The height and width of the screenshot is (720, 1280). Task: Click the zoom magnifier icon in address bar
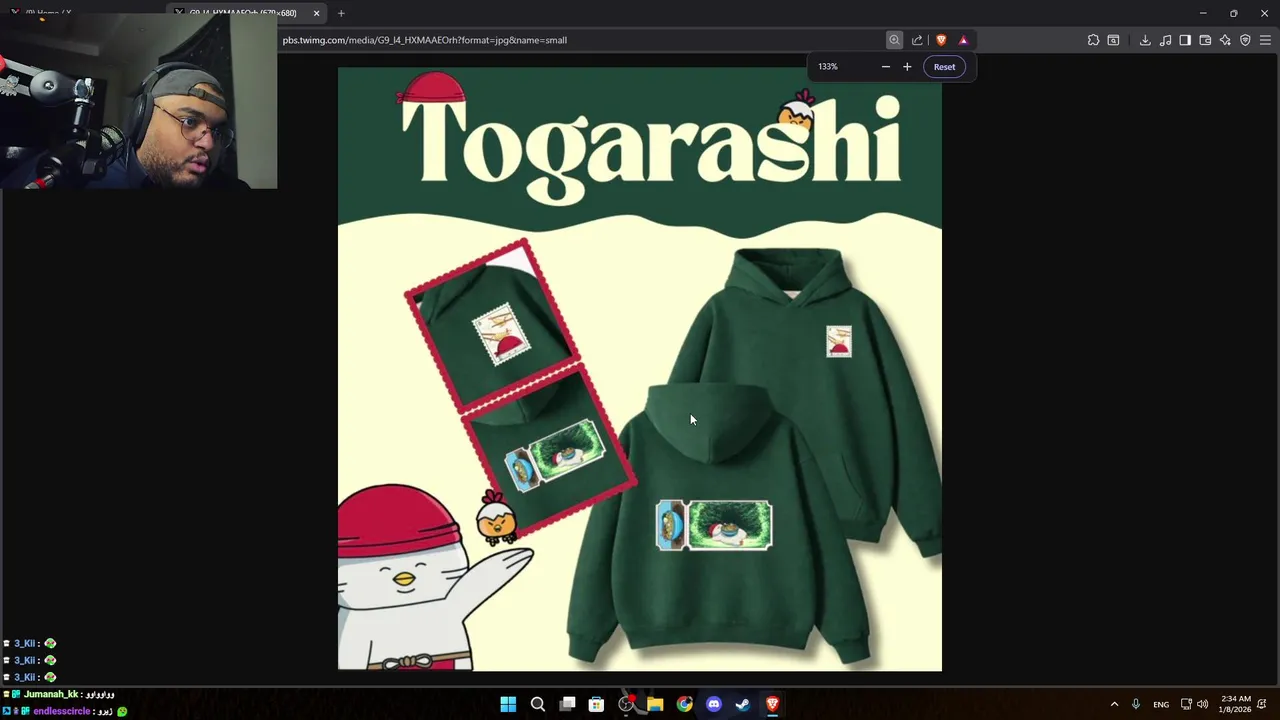click(x=894, y=40)
